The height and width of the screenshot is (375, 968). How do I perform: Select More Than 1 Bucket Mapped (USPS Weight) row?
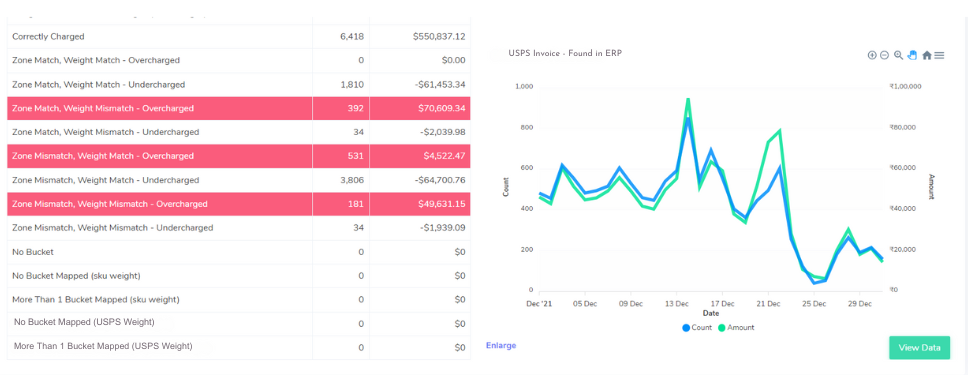pyautogui.click(x=238, y=347)
